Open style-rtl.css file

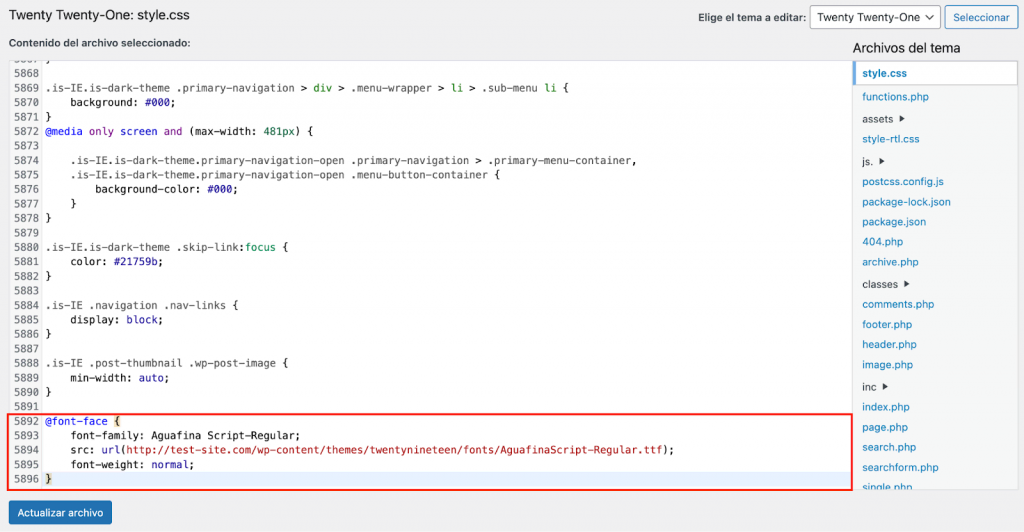[890, 139]
